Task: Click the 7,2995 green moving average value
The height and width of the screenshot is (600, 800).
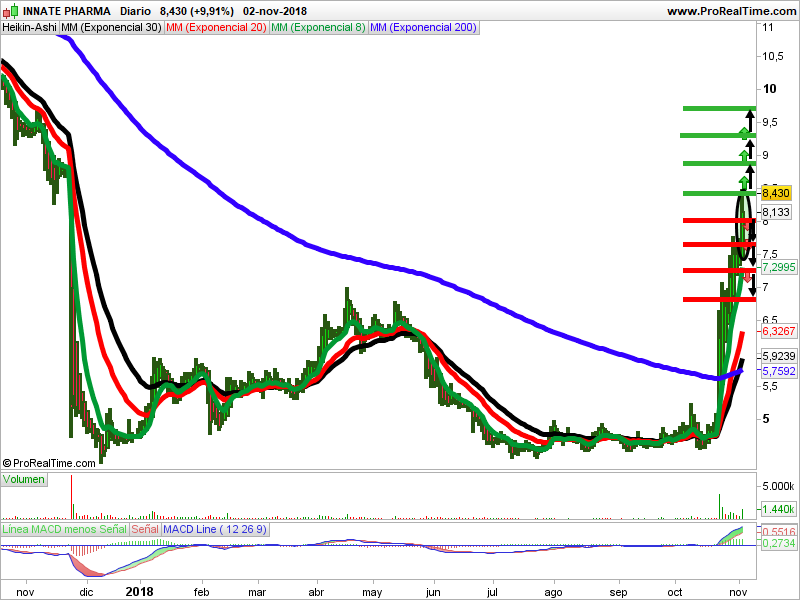Action: coord(779,267)
